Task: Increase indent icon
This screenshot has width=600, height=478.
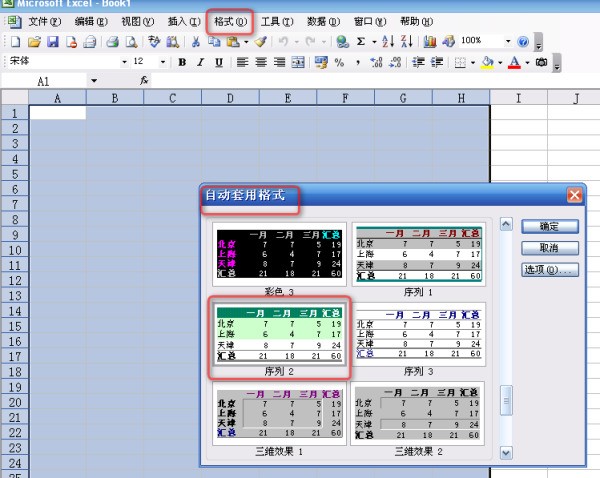Action: (437, 62)
